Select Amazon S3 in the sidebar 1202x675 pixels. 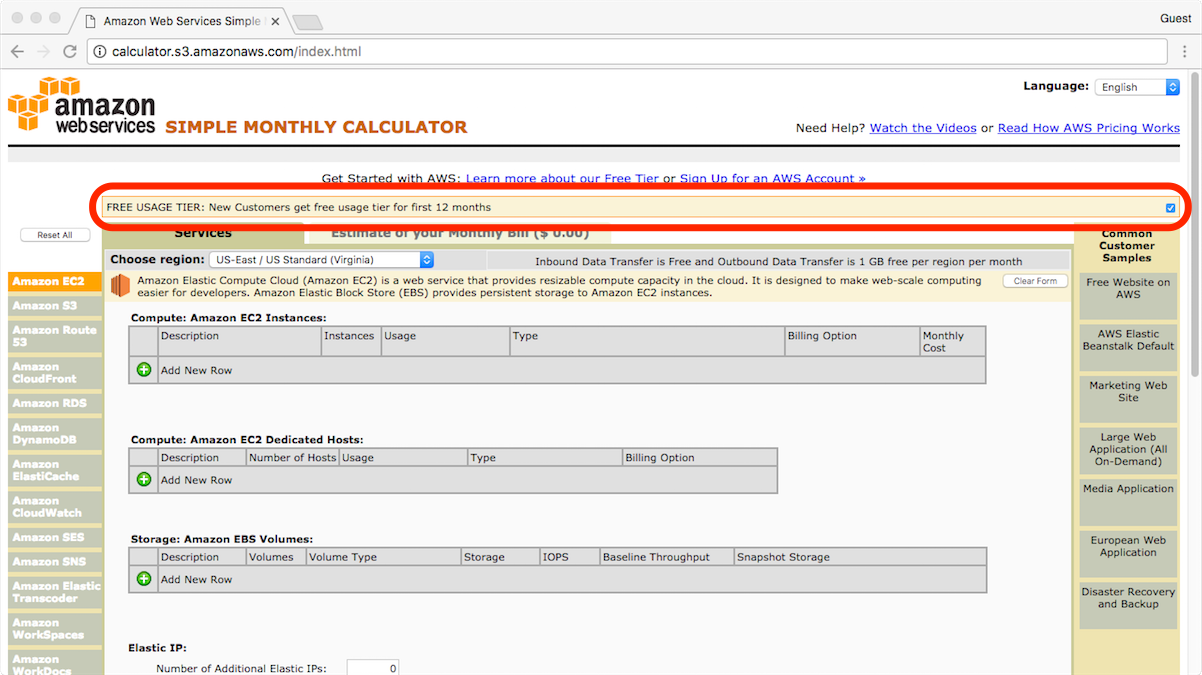(x=55, y=306)
